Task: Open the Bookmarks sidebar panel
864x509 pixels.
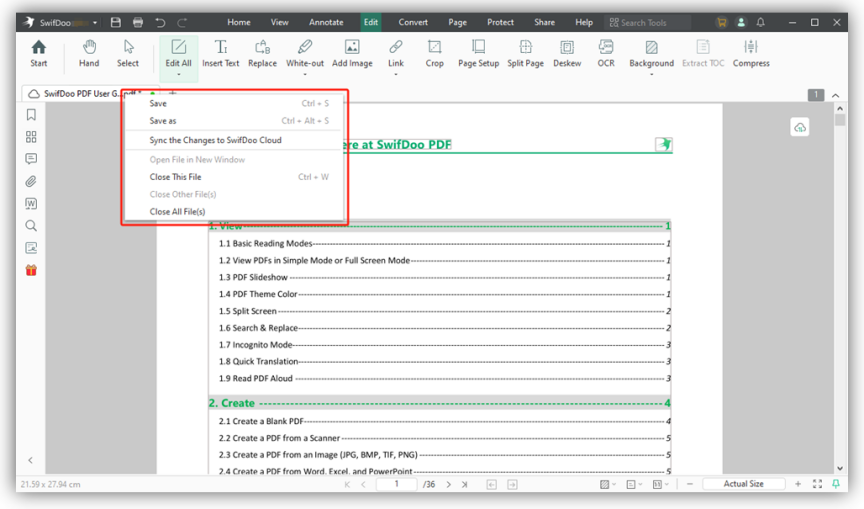Action: click(x=31, y=115)
